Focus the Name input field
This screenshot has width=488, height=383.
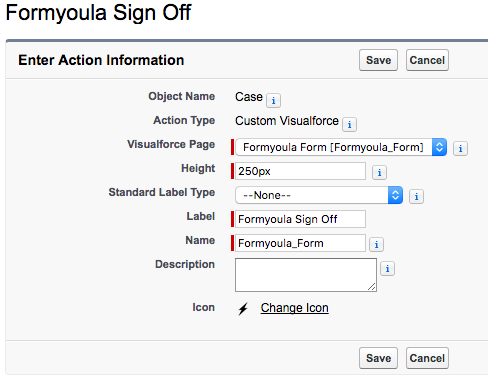tap(300, 243)
